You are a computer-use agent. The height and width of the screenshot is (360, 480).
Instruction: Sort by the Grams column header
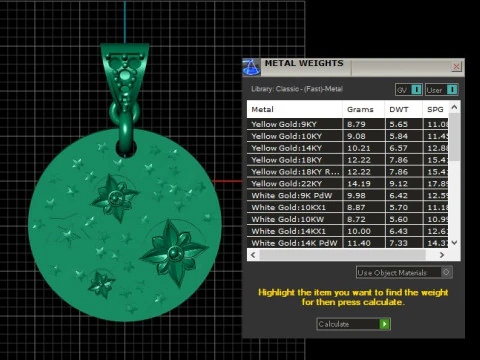tap(364, 109)
